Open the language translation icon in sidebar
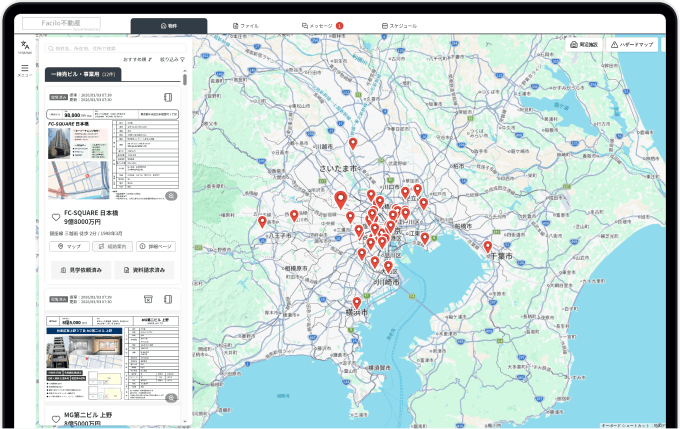This screenshot has width=680, height=429. point(25,46)
